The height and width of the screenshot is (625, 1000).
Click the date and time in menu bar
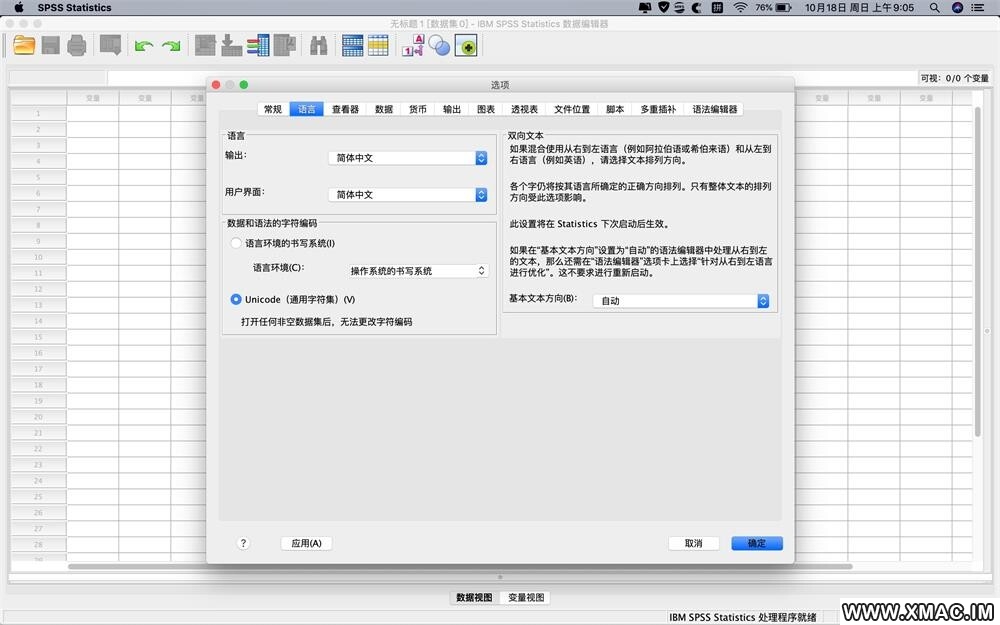859,8
